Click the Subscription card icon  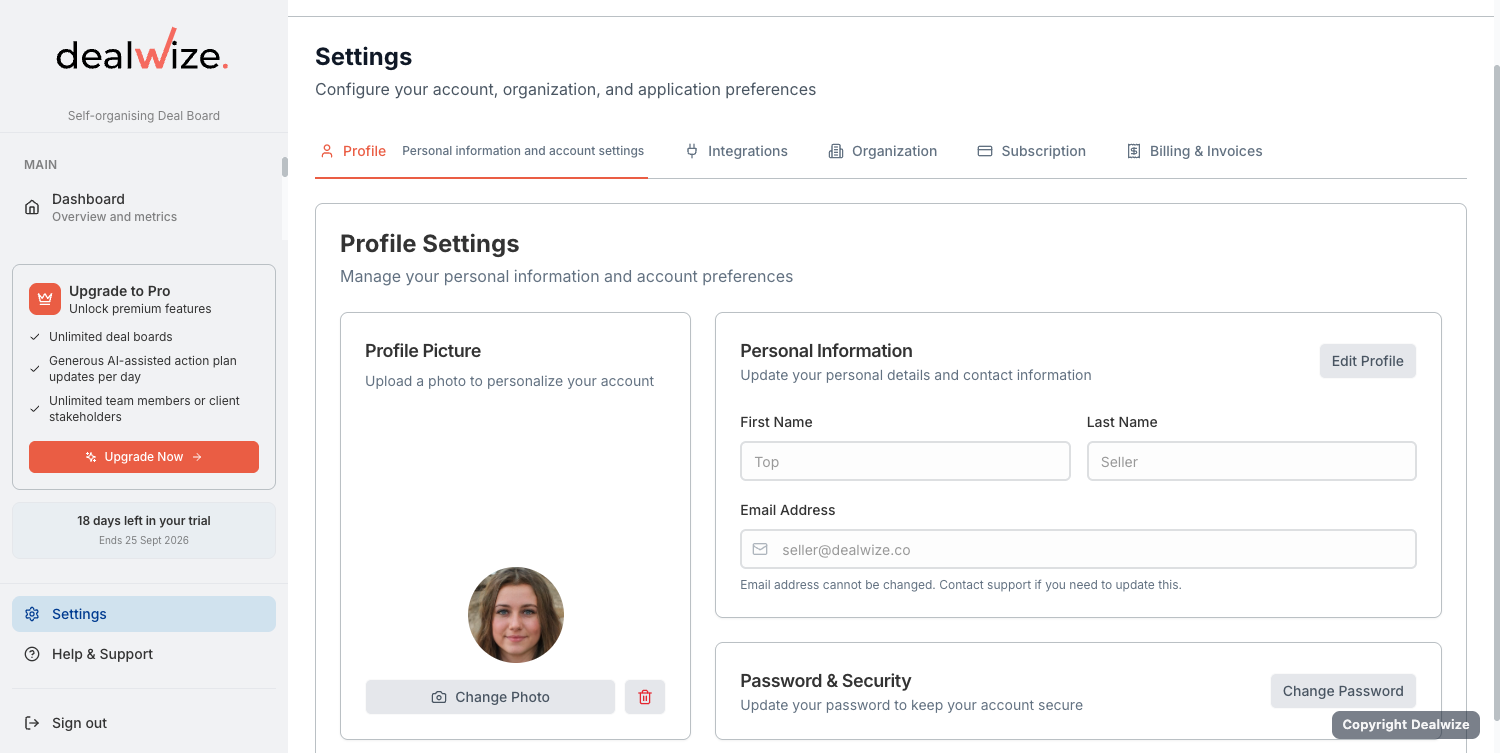coord(985,151)
